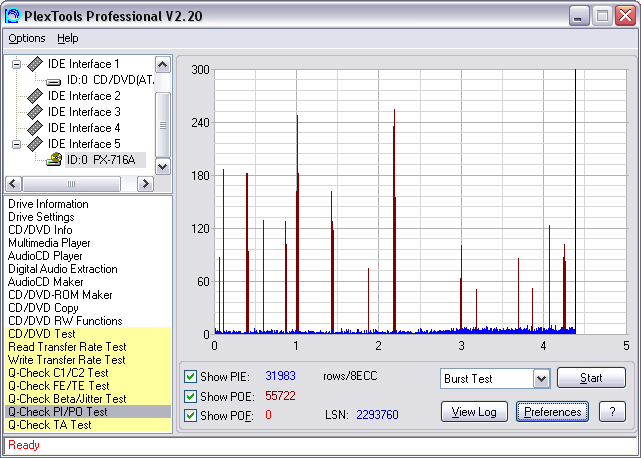
Task: Click the LSN value 2293760
Action: coord(377,415)
